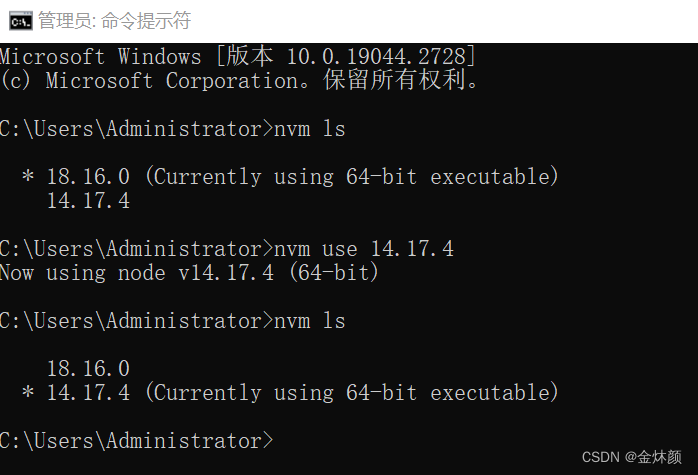Click the active 14.17.4 version entry
Viewport: 698px width, 475px height.
88,393
